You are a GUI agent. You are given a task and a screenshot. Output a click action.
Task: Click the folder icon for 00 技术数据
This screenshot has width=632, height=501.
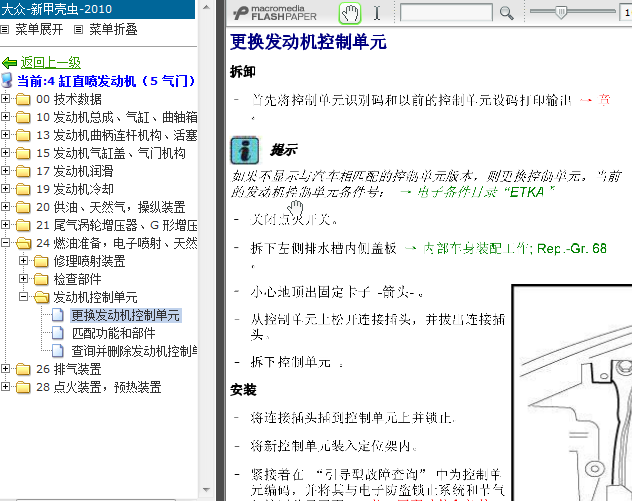(23, 99)
